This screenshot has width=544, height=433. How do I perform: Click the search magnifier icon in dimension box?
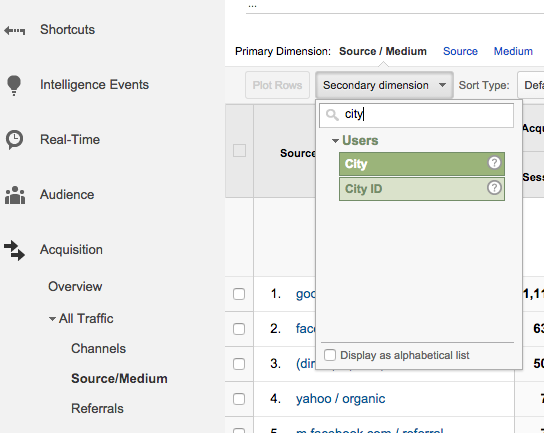pos(332,115)
